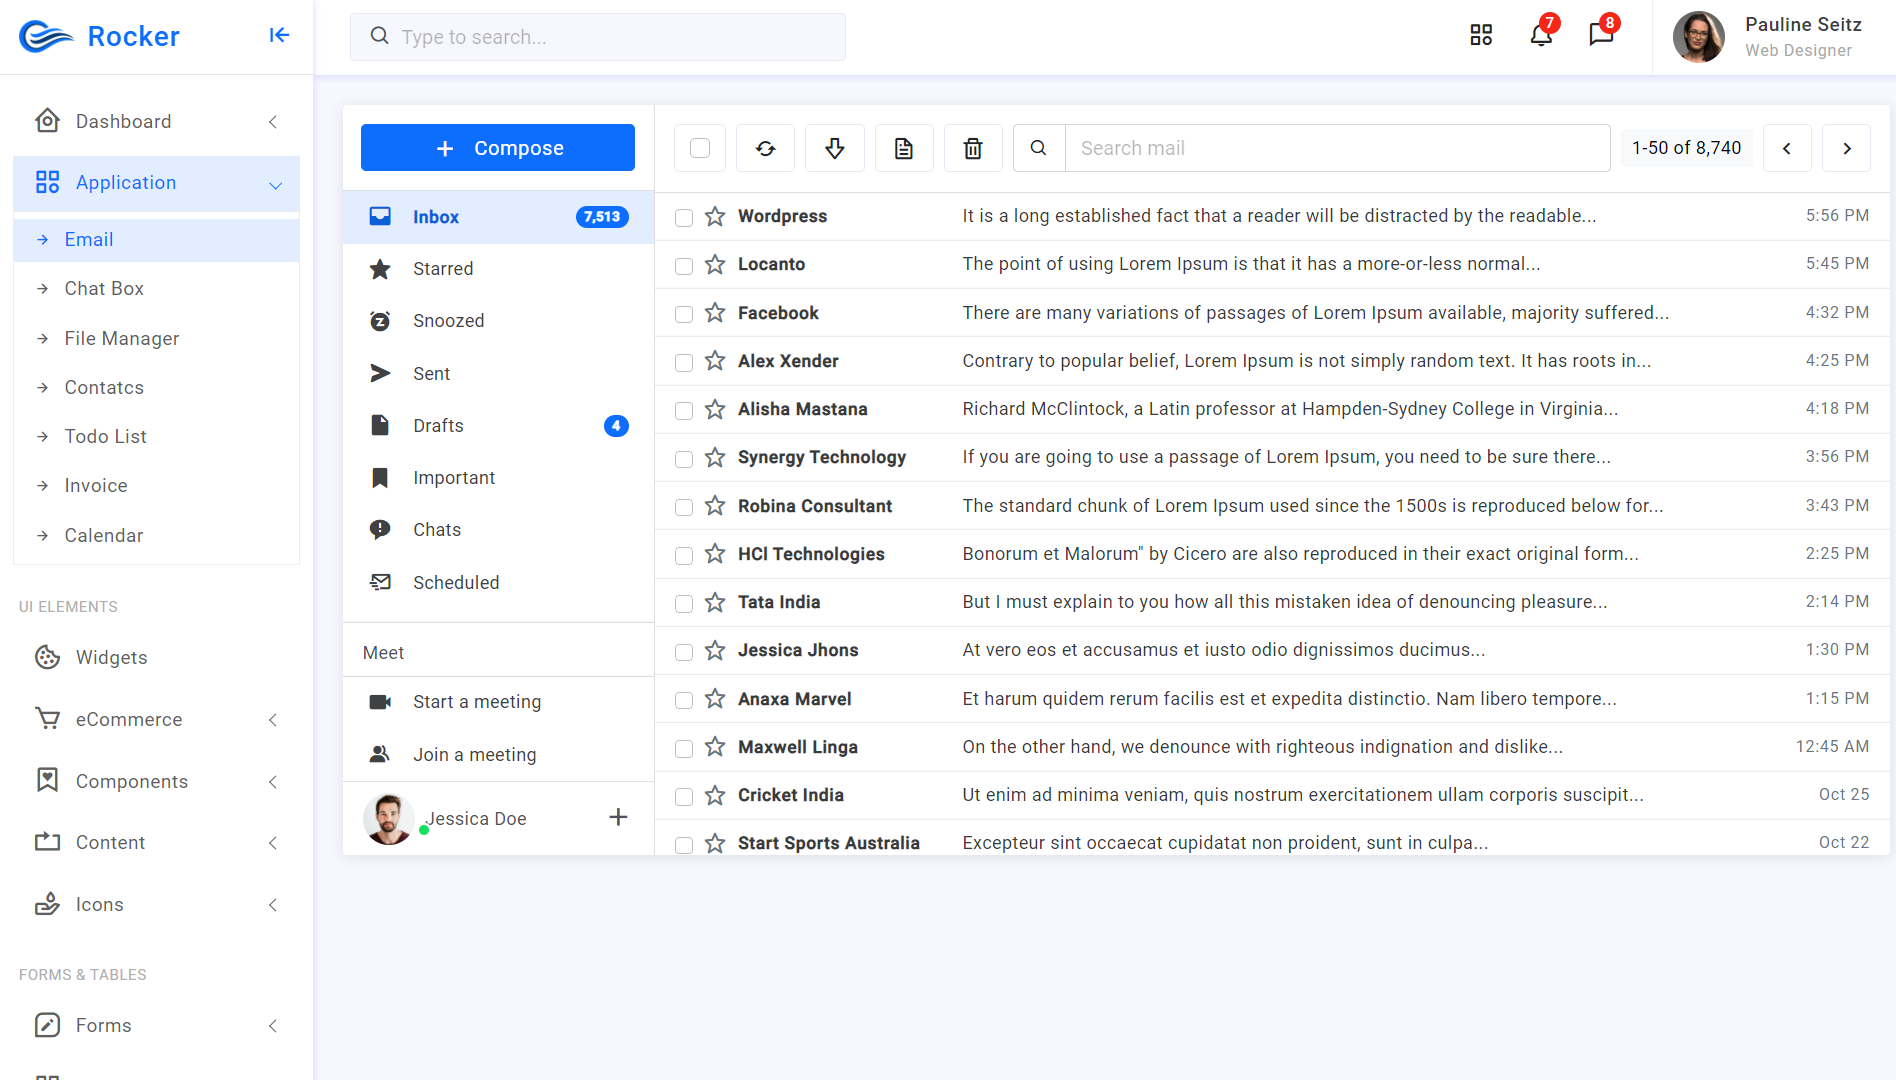Click Start a meeting link
The width and height of the screenshot is (1896, 1080).
[x=476, y=701]
